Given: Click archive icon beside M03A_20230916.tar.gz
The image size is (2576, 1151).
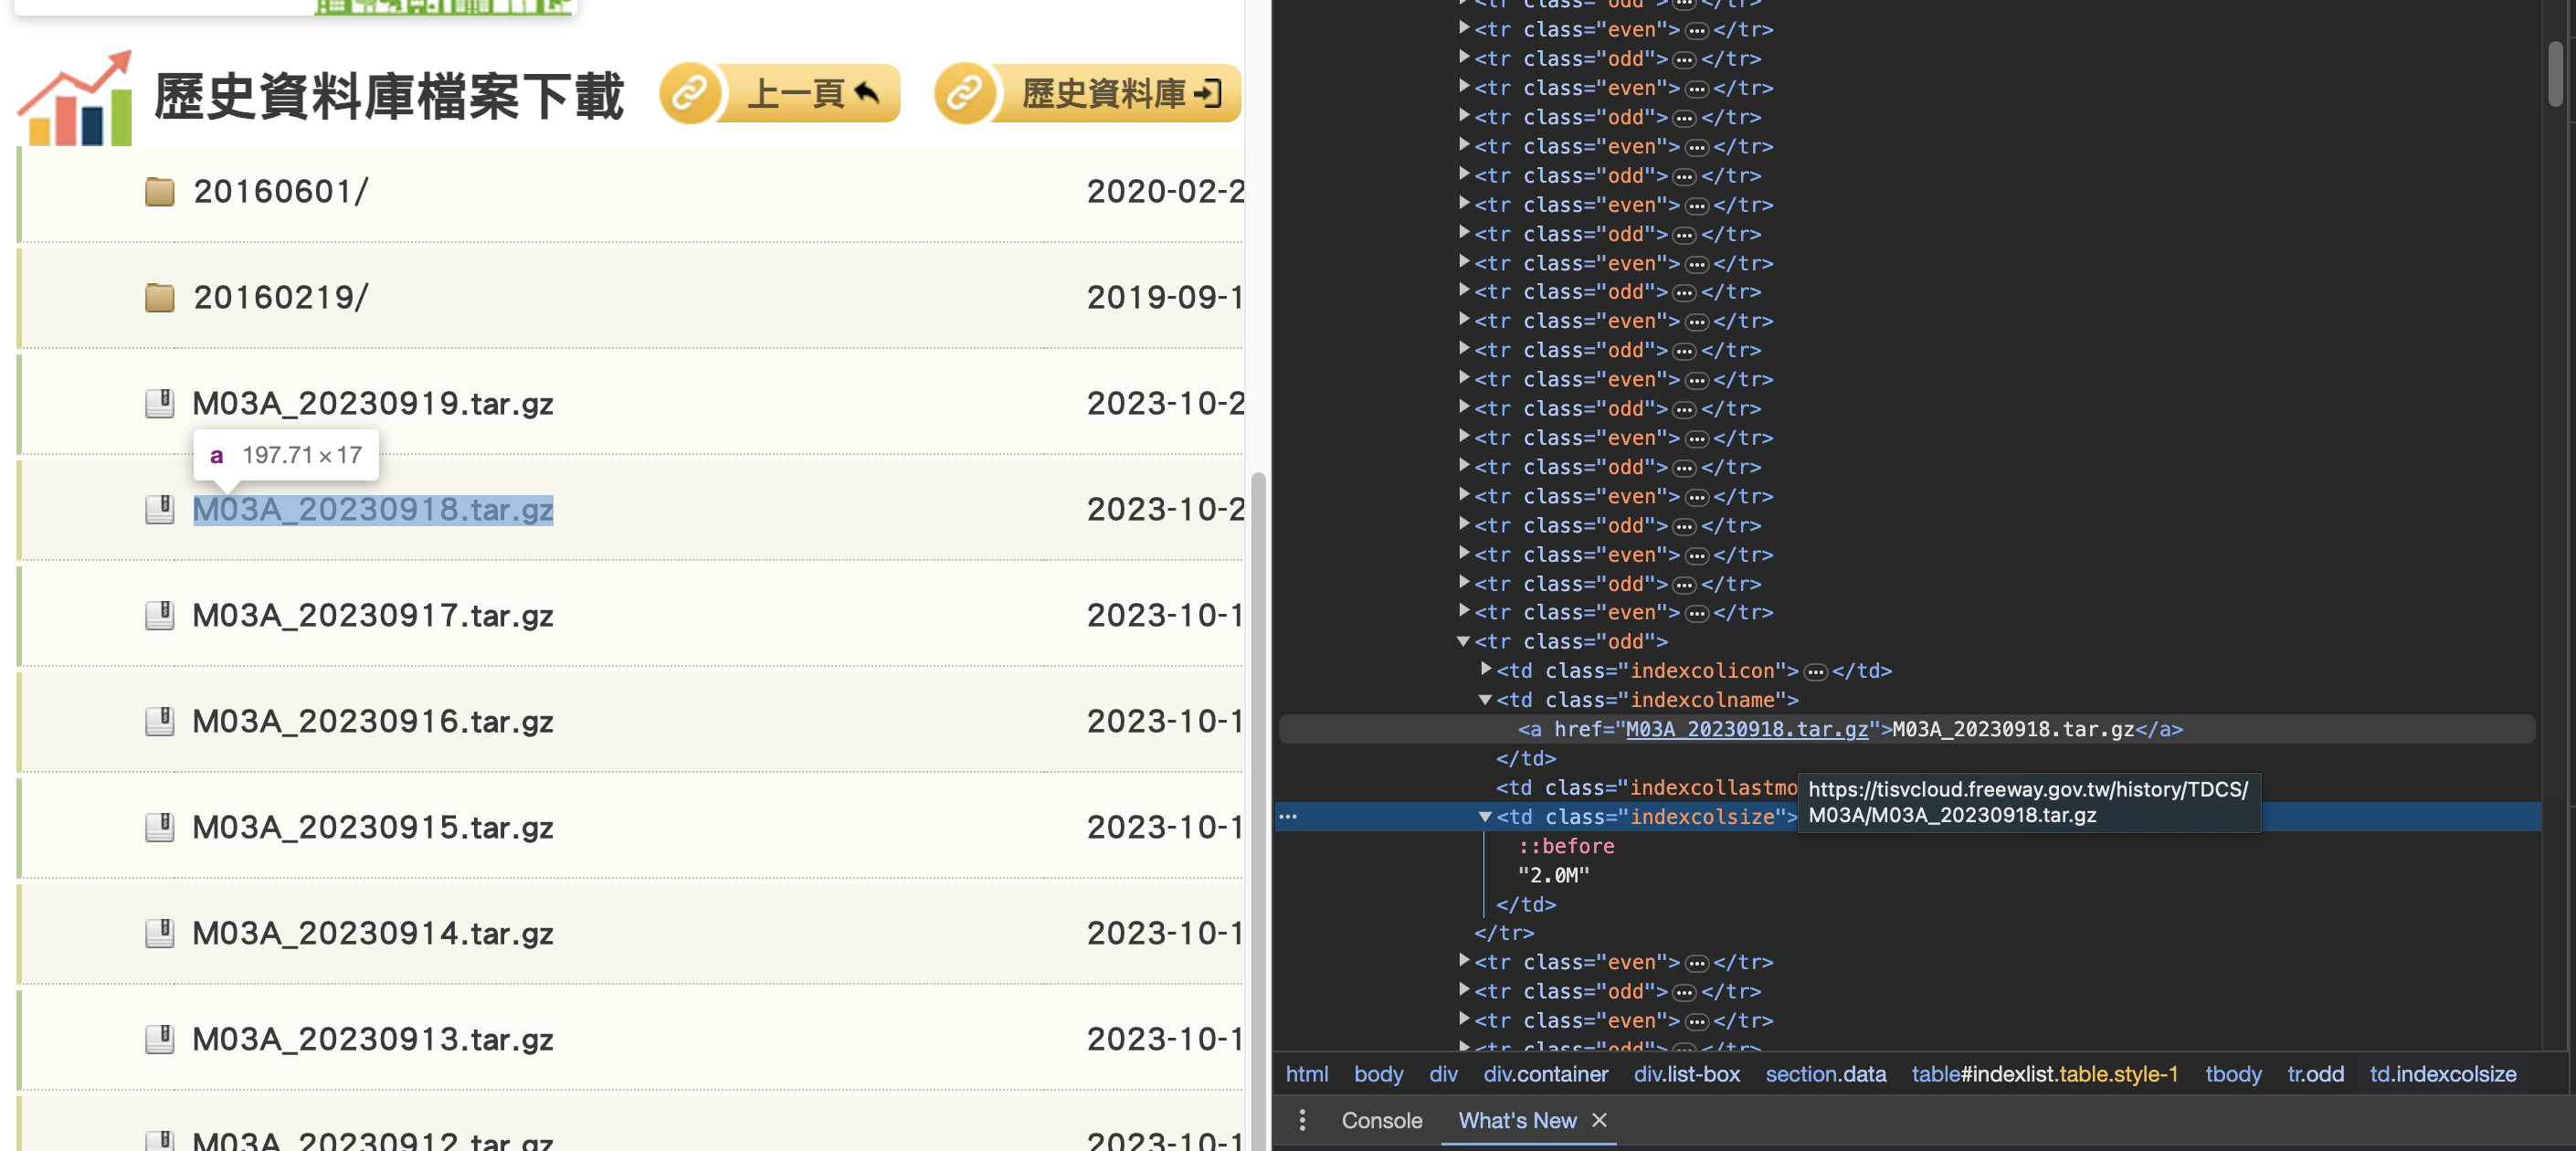Looking at the screenshot, I should (159, 721).
